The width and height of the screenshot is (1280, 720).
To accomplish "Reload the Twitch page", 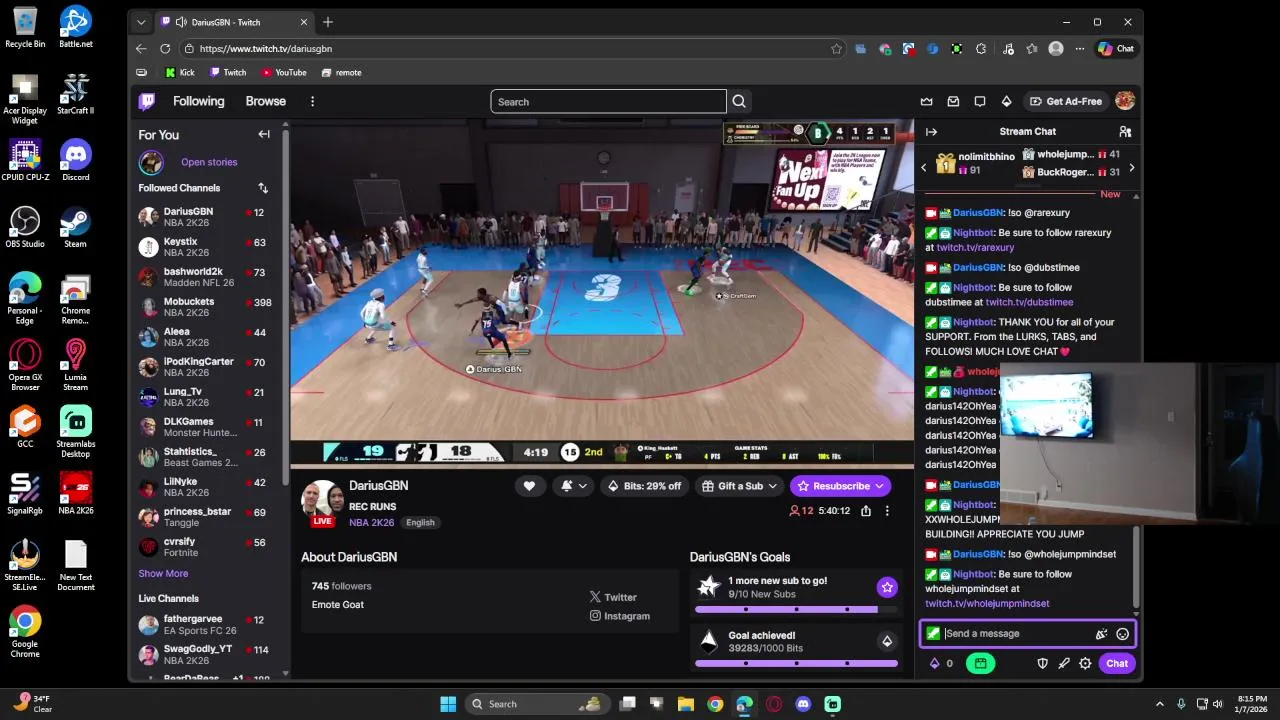I will pyautogui.click(x=165, y=48).
